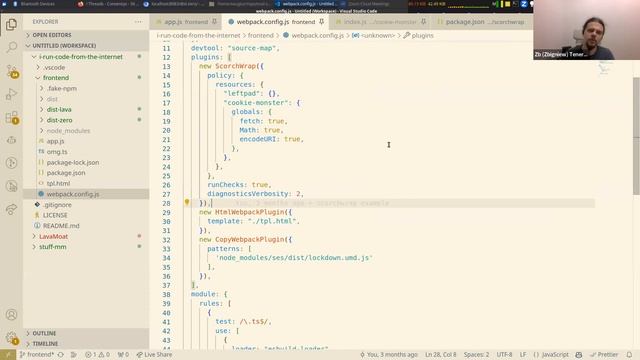Open the Search view in activity bar

(11, 47)
